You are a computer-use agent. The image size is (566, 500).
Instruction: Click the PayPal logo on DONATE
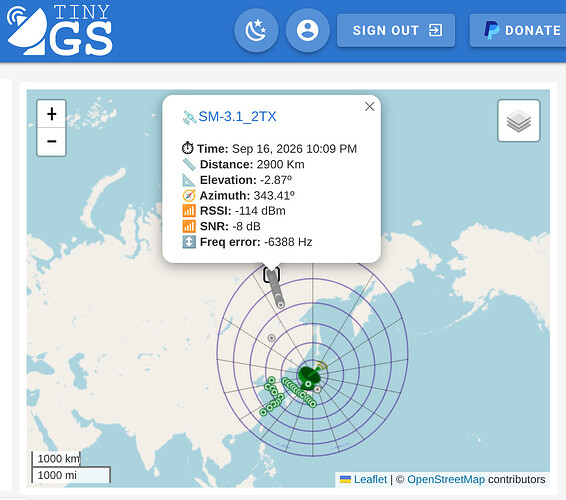(492, 30)
